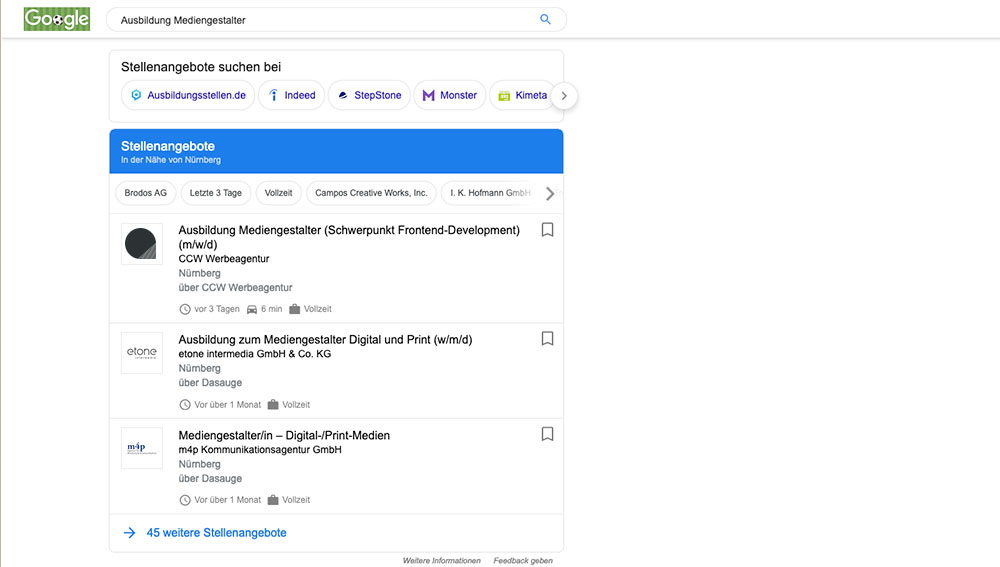Viewport: 1000px width, 567px height.
Task: Open the Kimeta job portal chip
Action: coord(522,95)
